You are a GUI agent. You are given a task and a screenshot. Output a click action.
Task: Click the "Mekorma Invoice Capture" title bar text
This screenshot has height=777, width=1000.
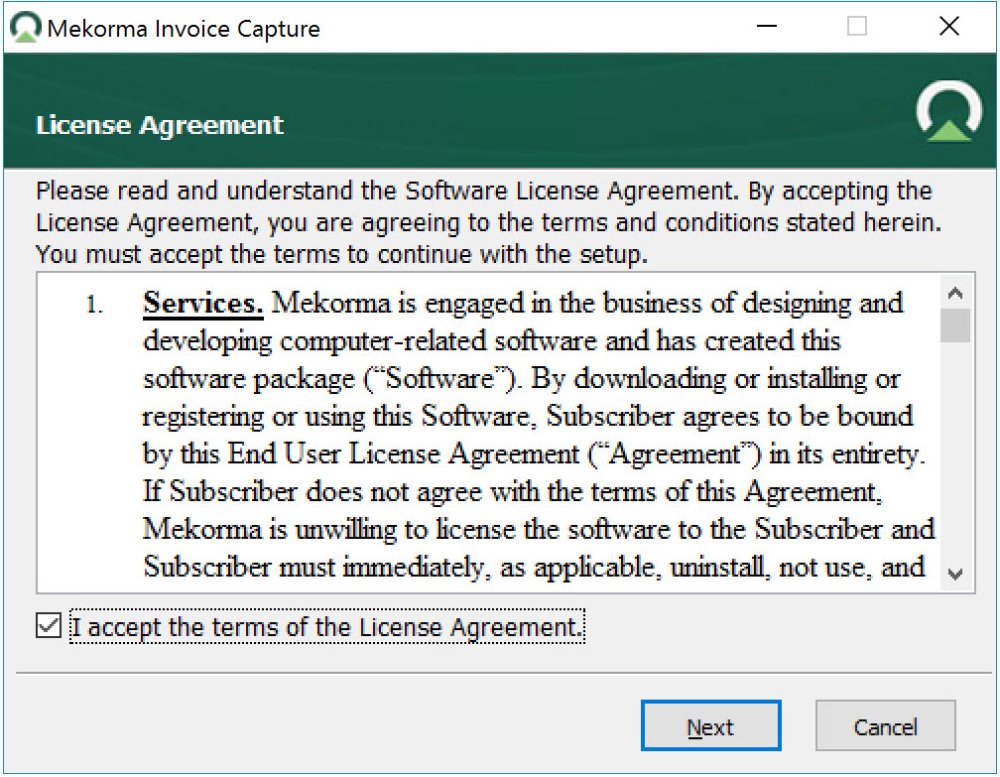[x=183, y=28]
